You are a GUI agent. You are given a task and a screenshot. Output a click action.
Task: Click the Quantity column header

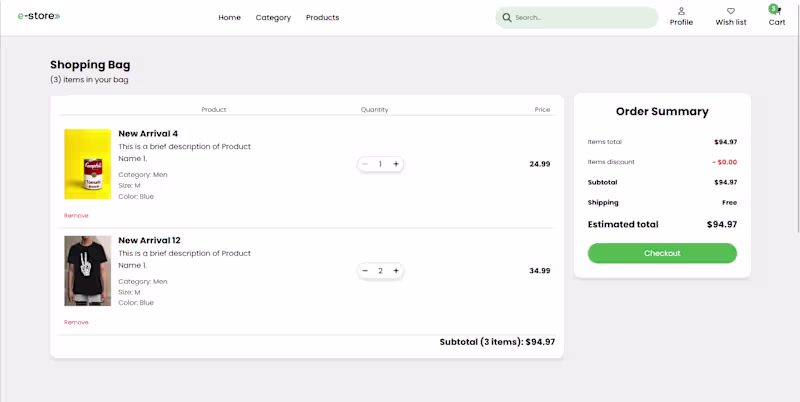(374, 110)
